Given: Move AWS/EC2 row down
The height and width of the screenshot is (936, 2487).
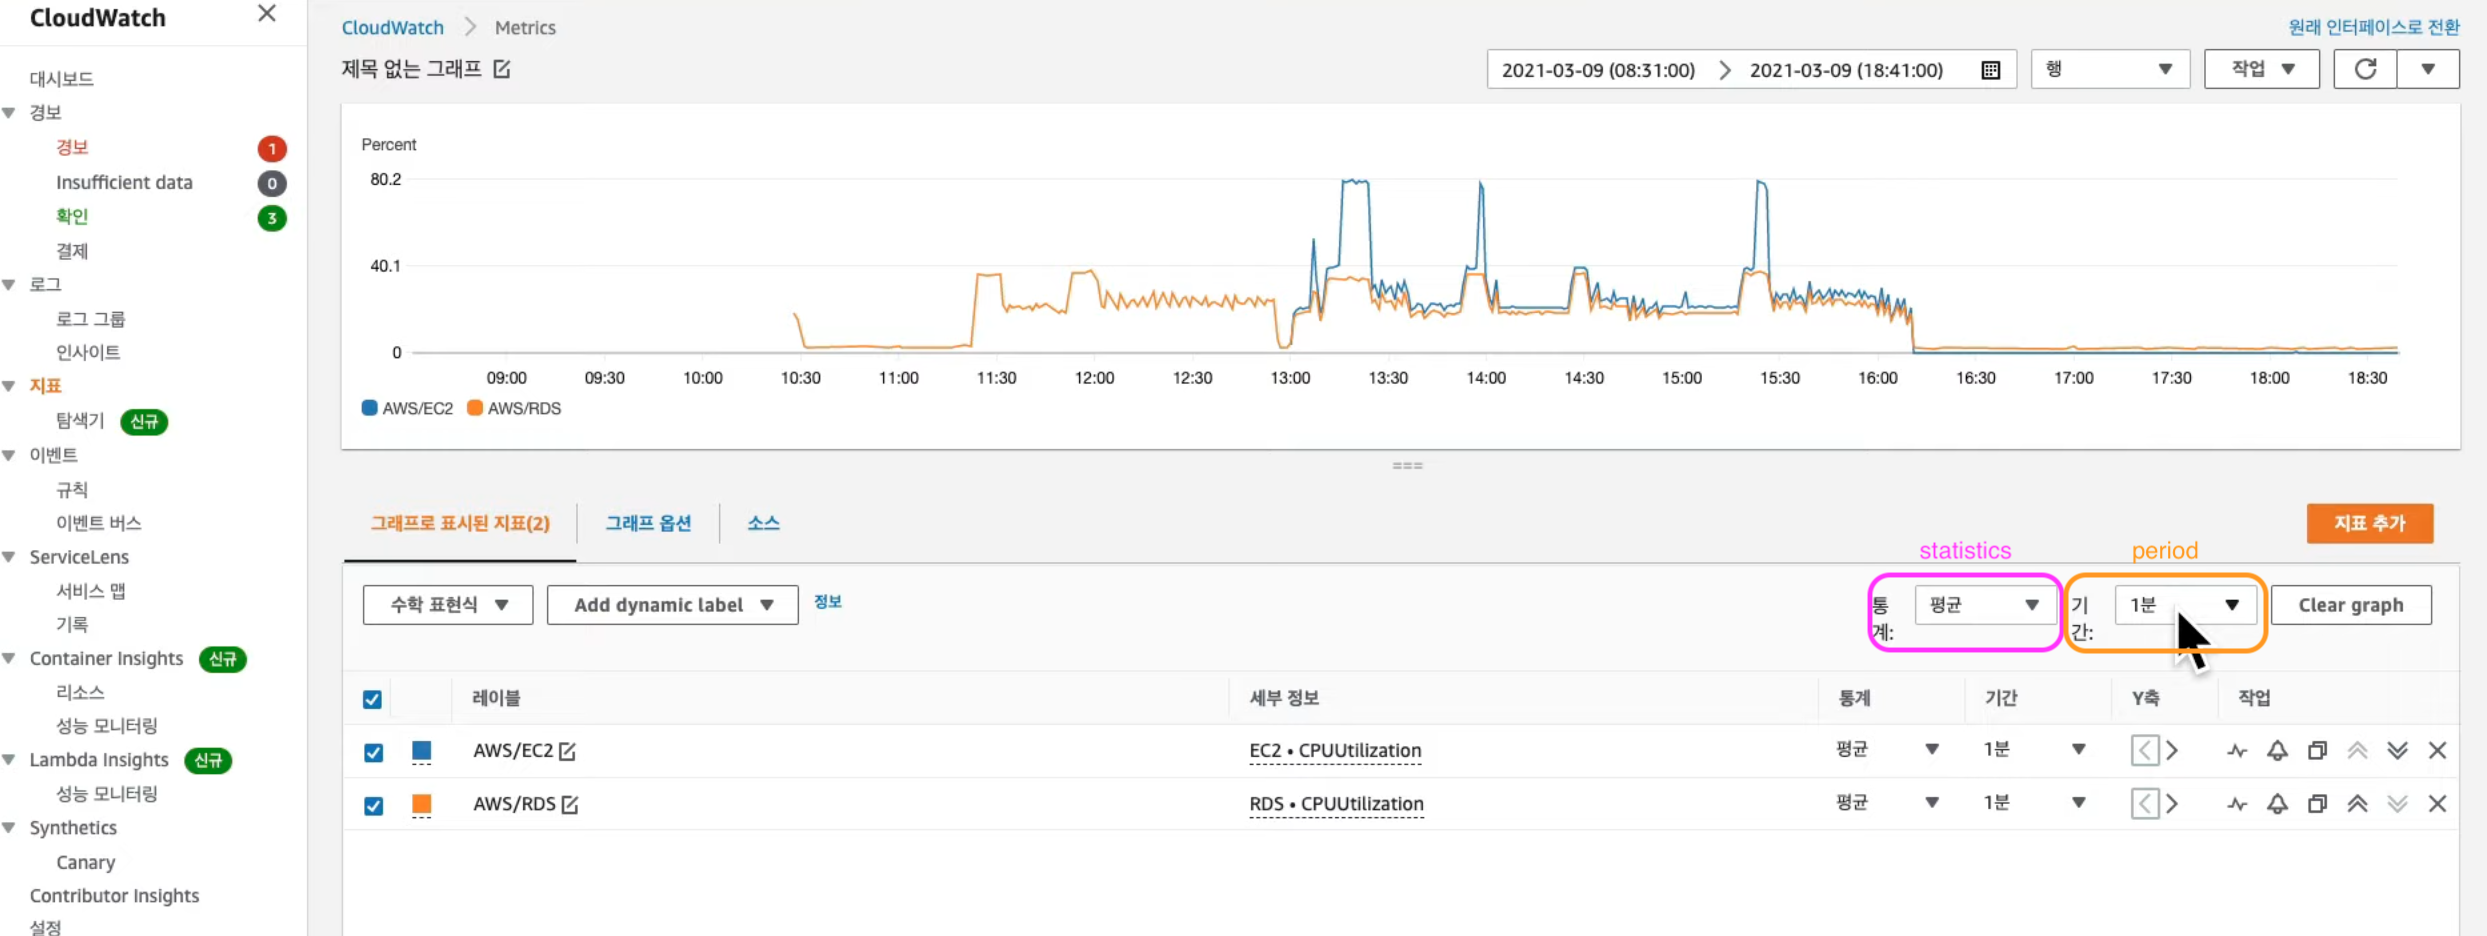Looking at the screenshot, I should tap(2397, 750).
